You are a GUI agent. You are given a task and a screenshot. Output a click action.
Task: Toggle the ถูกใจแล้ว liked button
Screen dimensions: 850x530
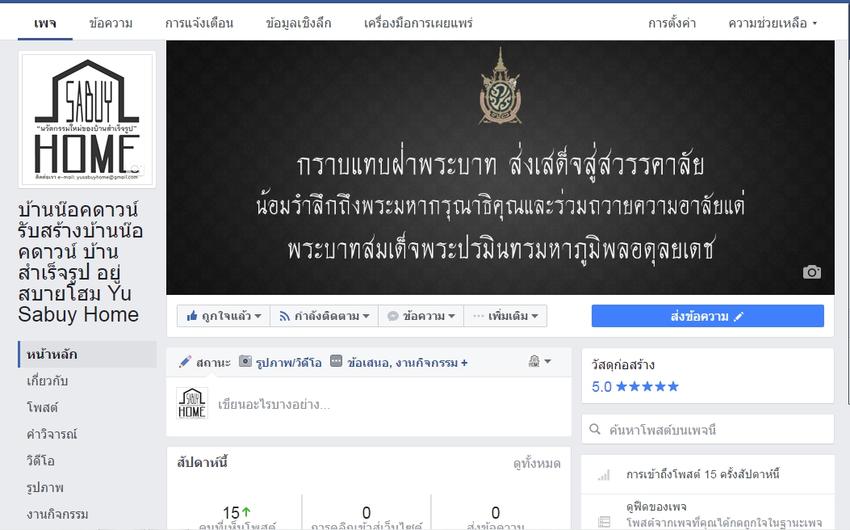pos(223,316)
